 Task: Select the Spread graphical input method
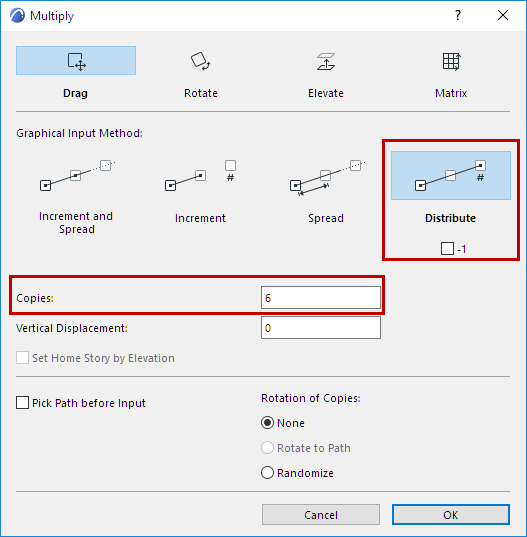pos(326,177)
